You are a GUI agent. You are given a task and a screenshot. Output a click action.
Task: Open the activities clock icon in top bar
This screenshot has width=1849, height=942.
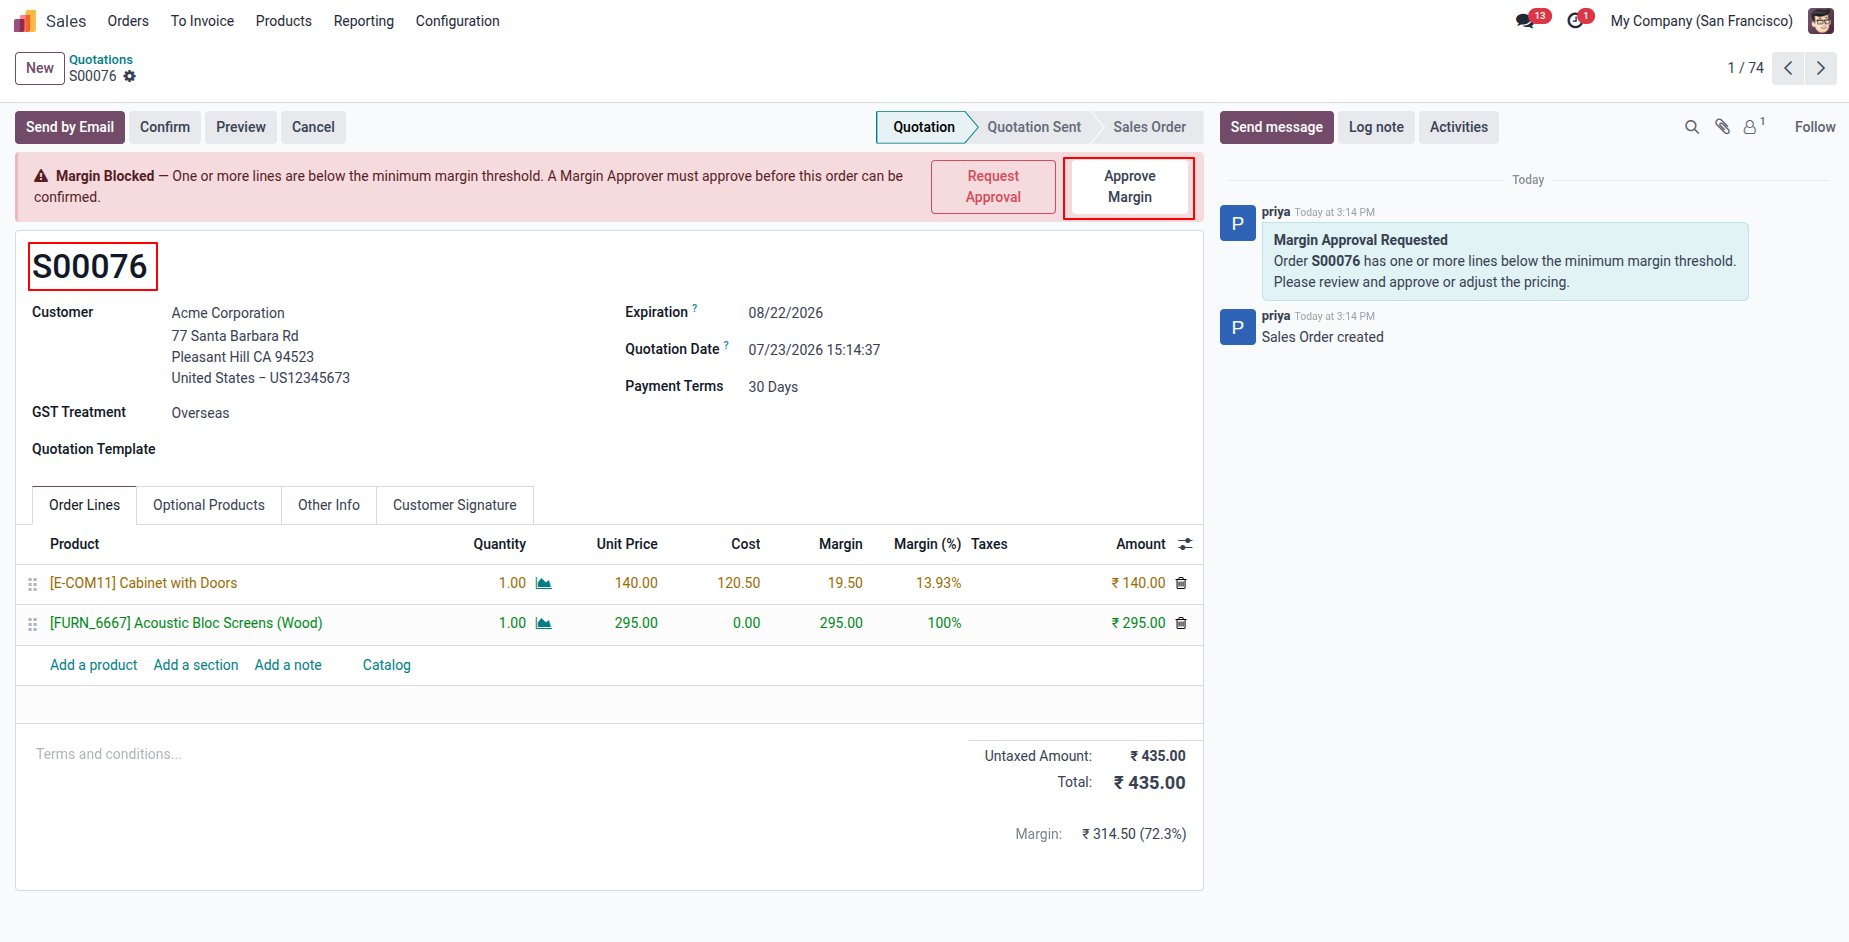[1575, 21]
